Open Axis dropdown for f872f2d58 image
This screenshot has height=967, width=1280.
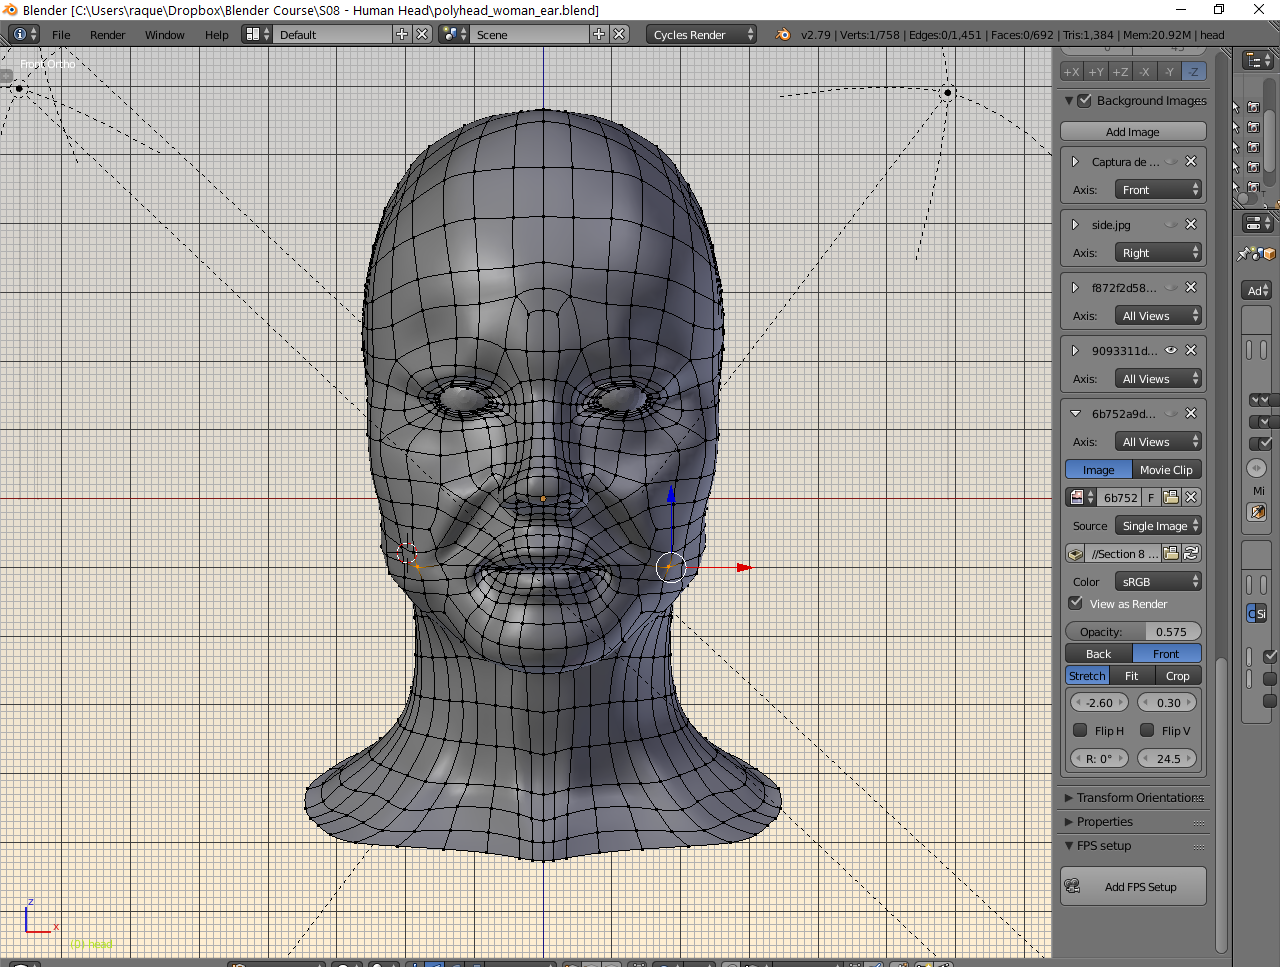click(1158, 315)
